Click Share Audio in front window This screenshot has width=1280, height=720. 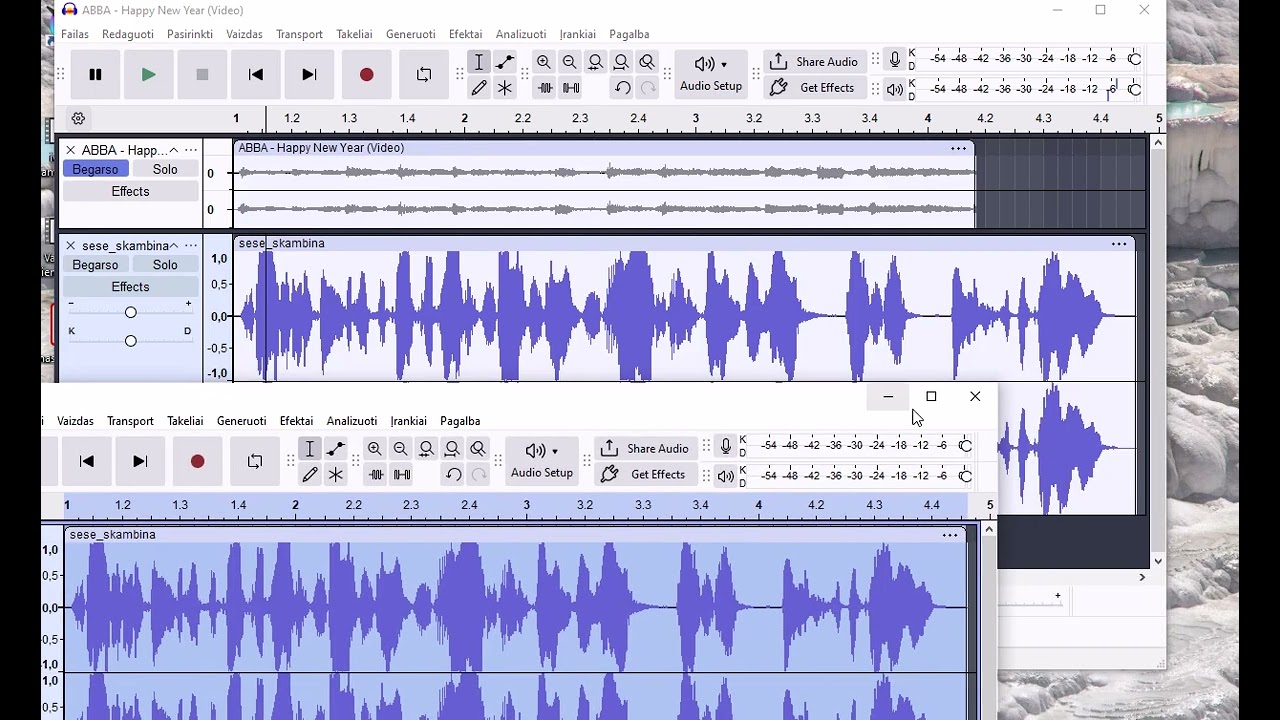tap(646, 449)
